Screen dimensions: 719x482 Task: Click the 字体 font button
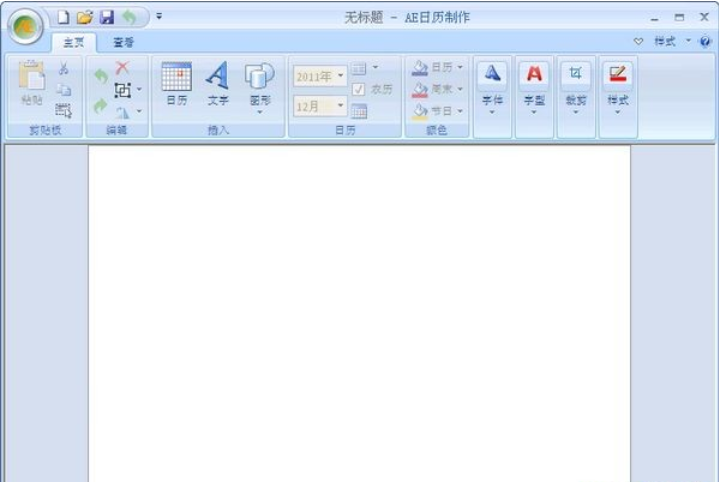492,88
